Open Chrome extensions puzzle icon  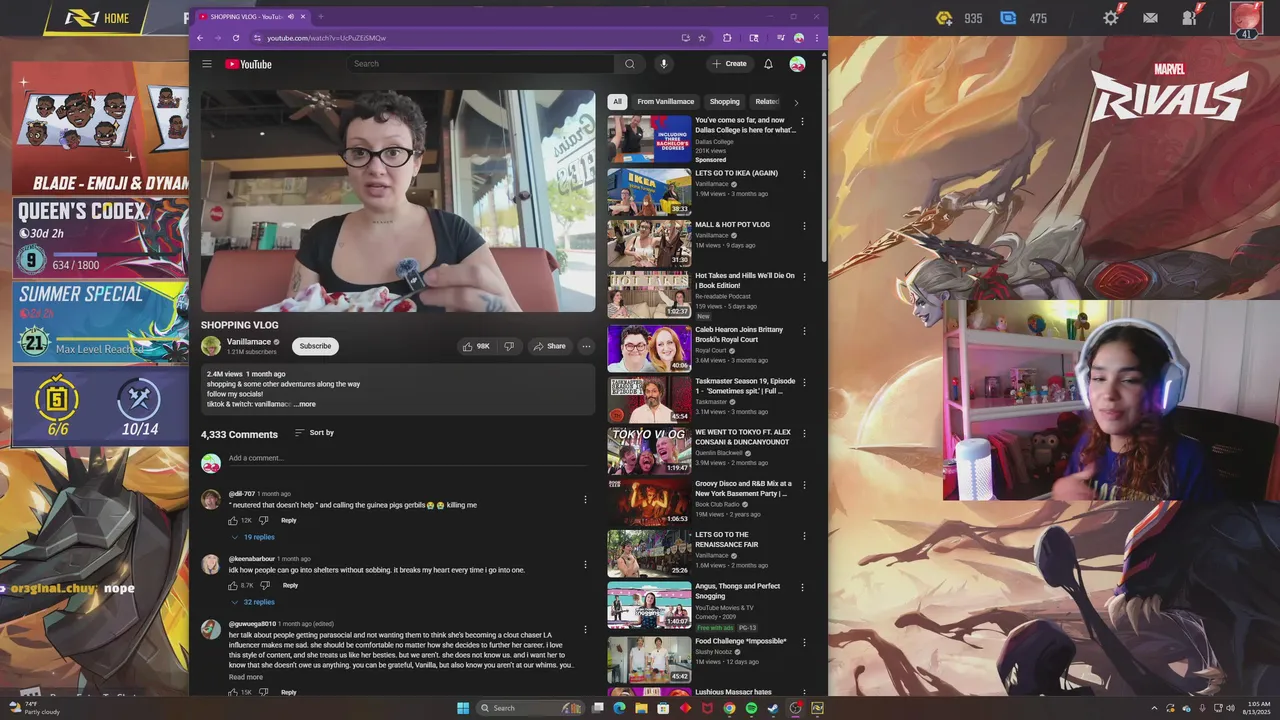tap(727, 38)
